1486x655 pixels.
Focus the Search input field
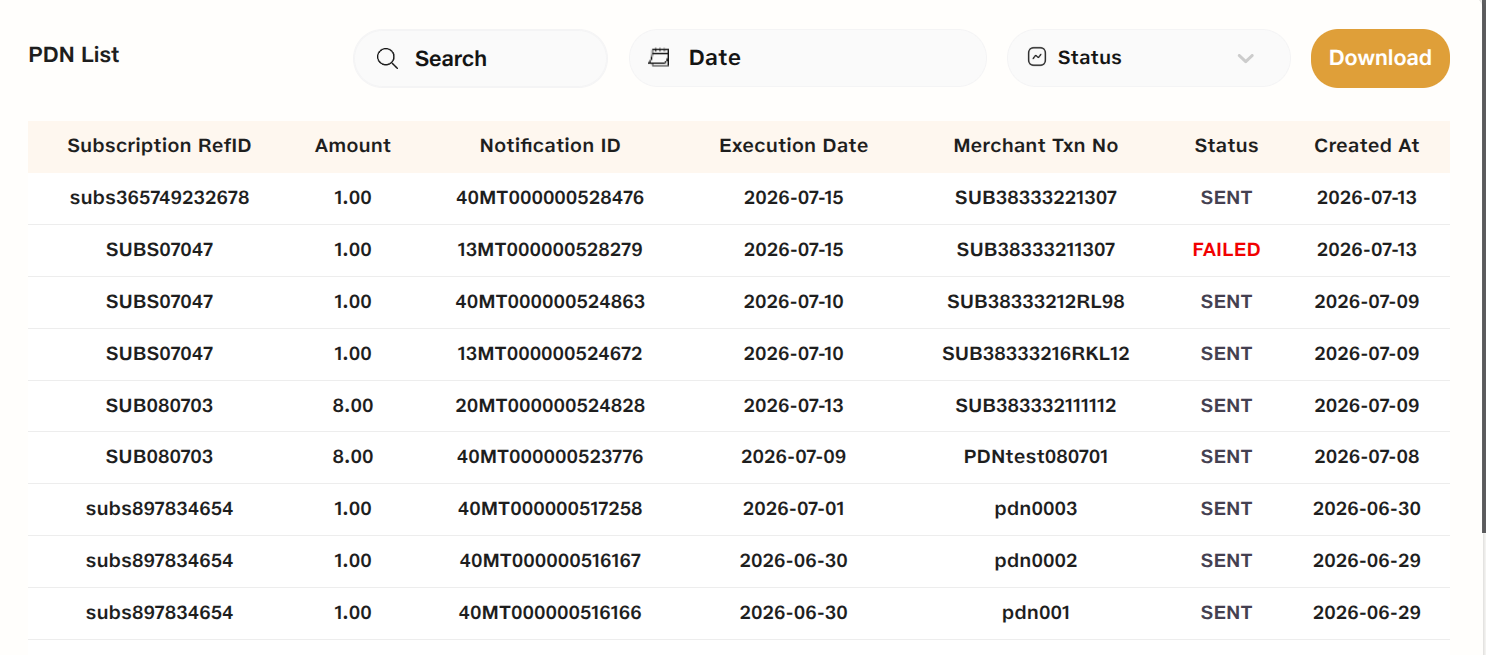[x=480, y=58]
